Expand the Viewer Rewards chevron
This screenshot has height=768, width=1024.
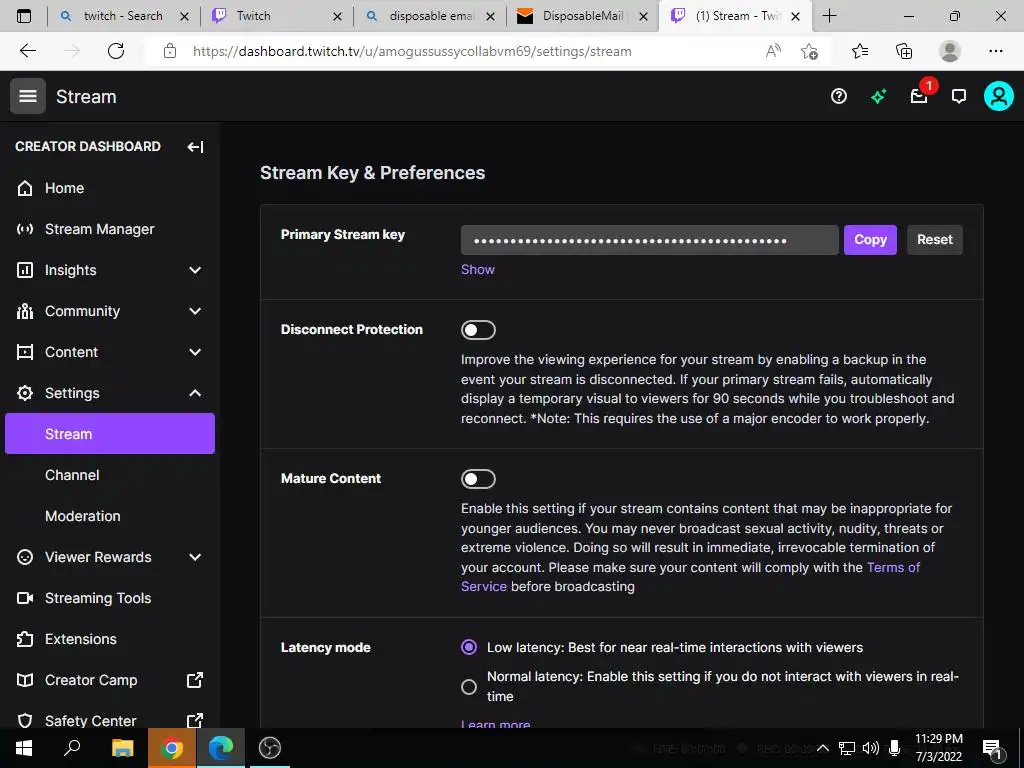195,557
